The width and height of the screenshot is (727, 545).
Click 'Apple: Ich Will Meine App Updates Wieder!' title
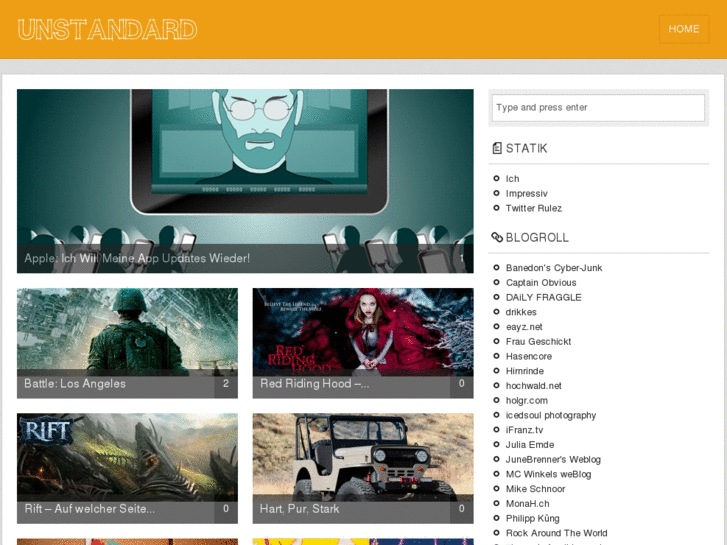137,258
